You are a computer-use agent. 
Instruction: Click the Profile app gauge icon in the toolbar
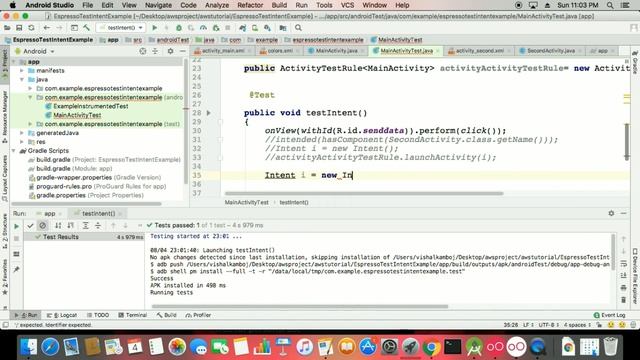[203, 28]
